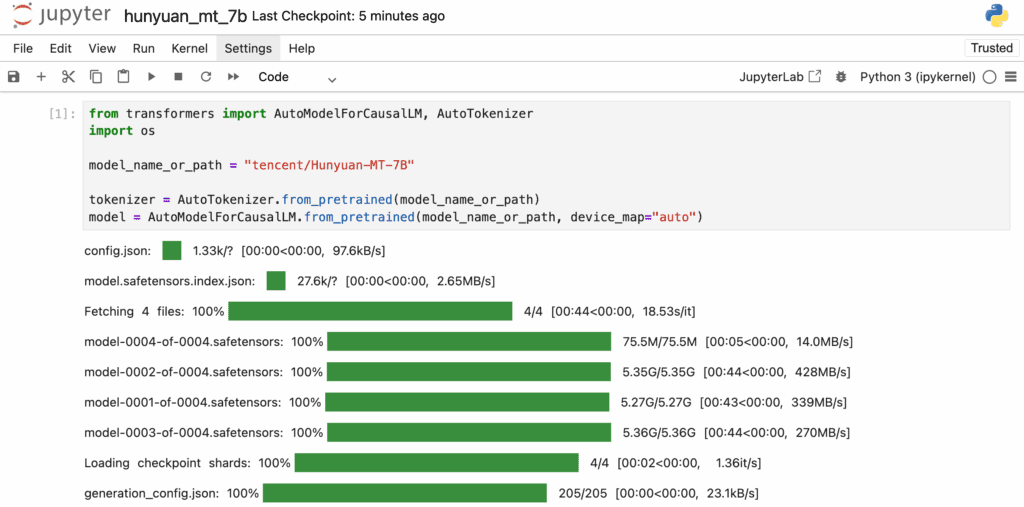The width and height of the screenshot is (1024, 507).
Task: Open the cell type Code dropdown
Action: point(297,77)
